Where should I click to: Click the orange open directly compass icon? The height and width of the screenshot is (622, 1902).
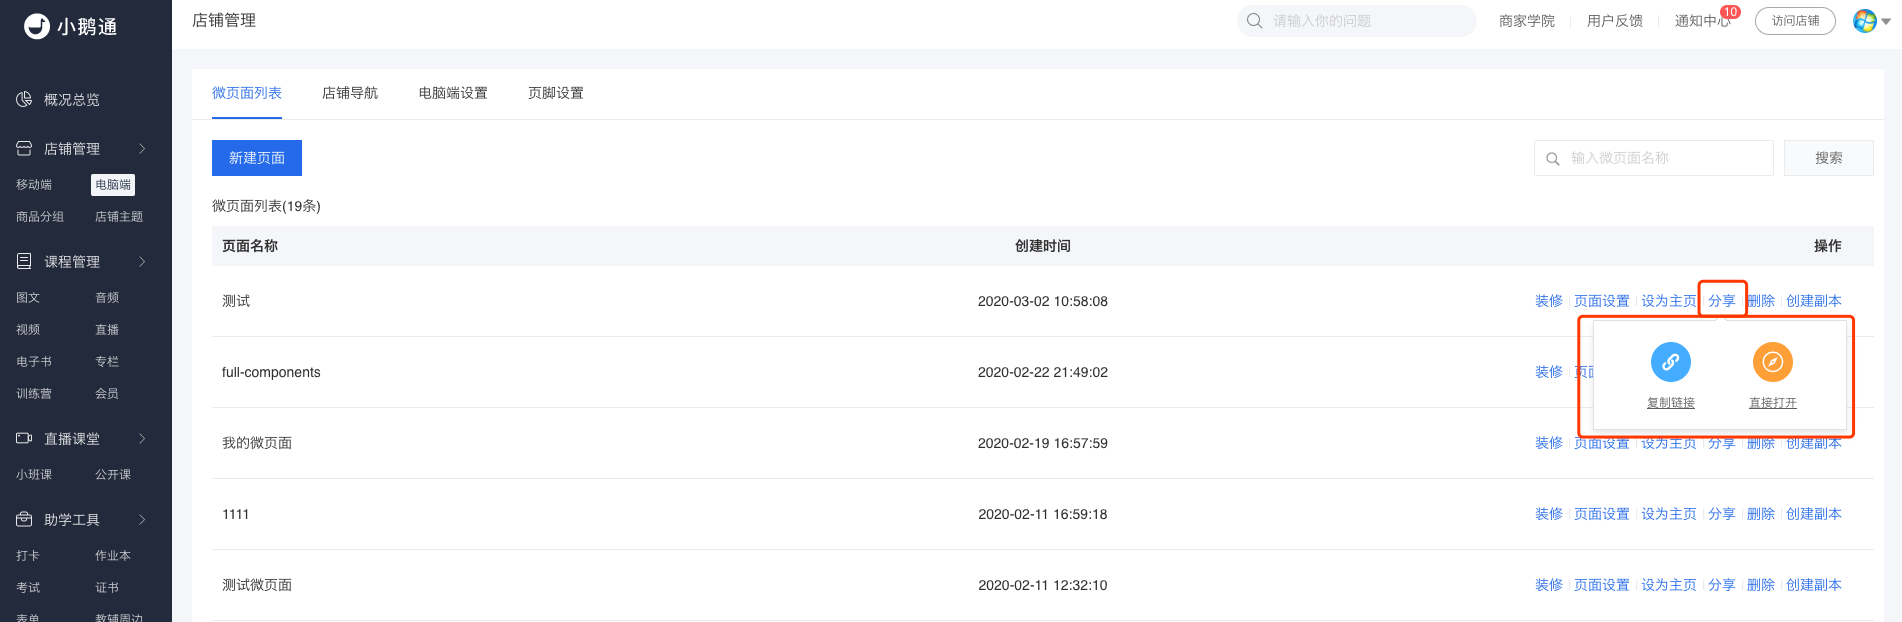coord(1772,362)
